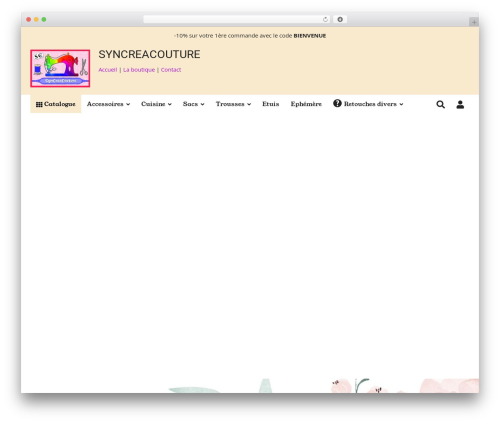Click the SynCreaCouture sewing machine logo

(x=60, y=68)
